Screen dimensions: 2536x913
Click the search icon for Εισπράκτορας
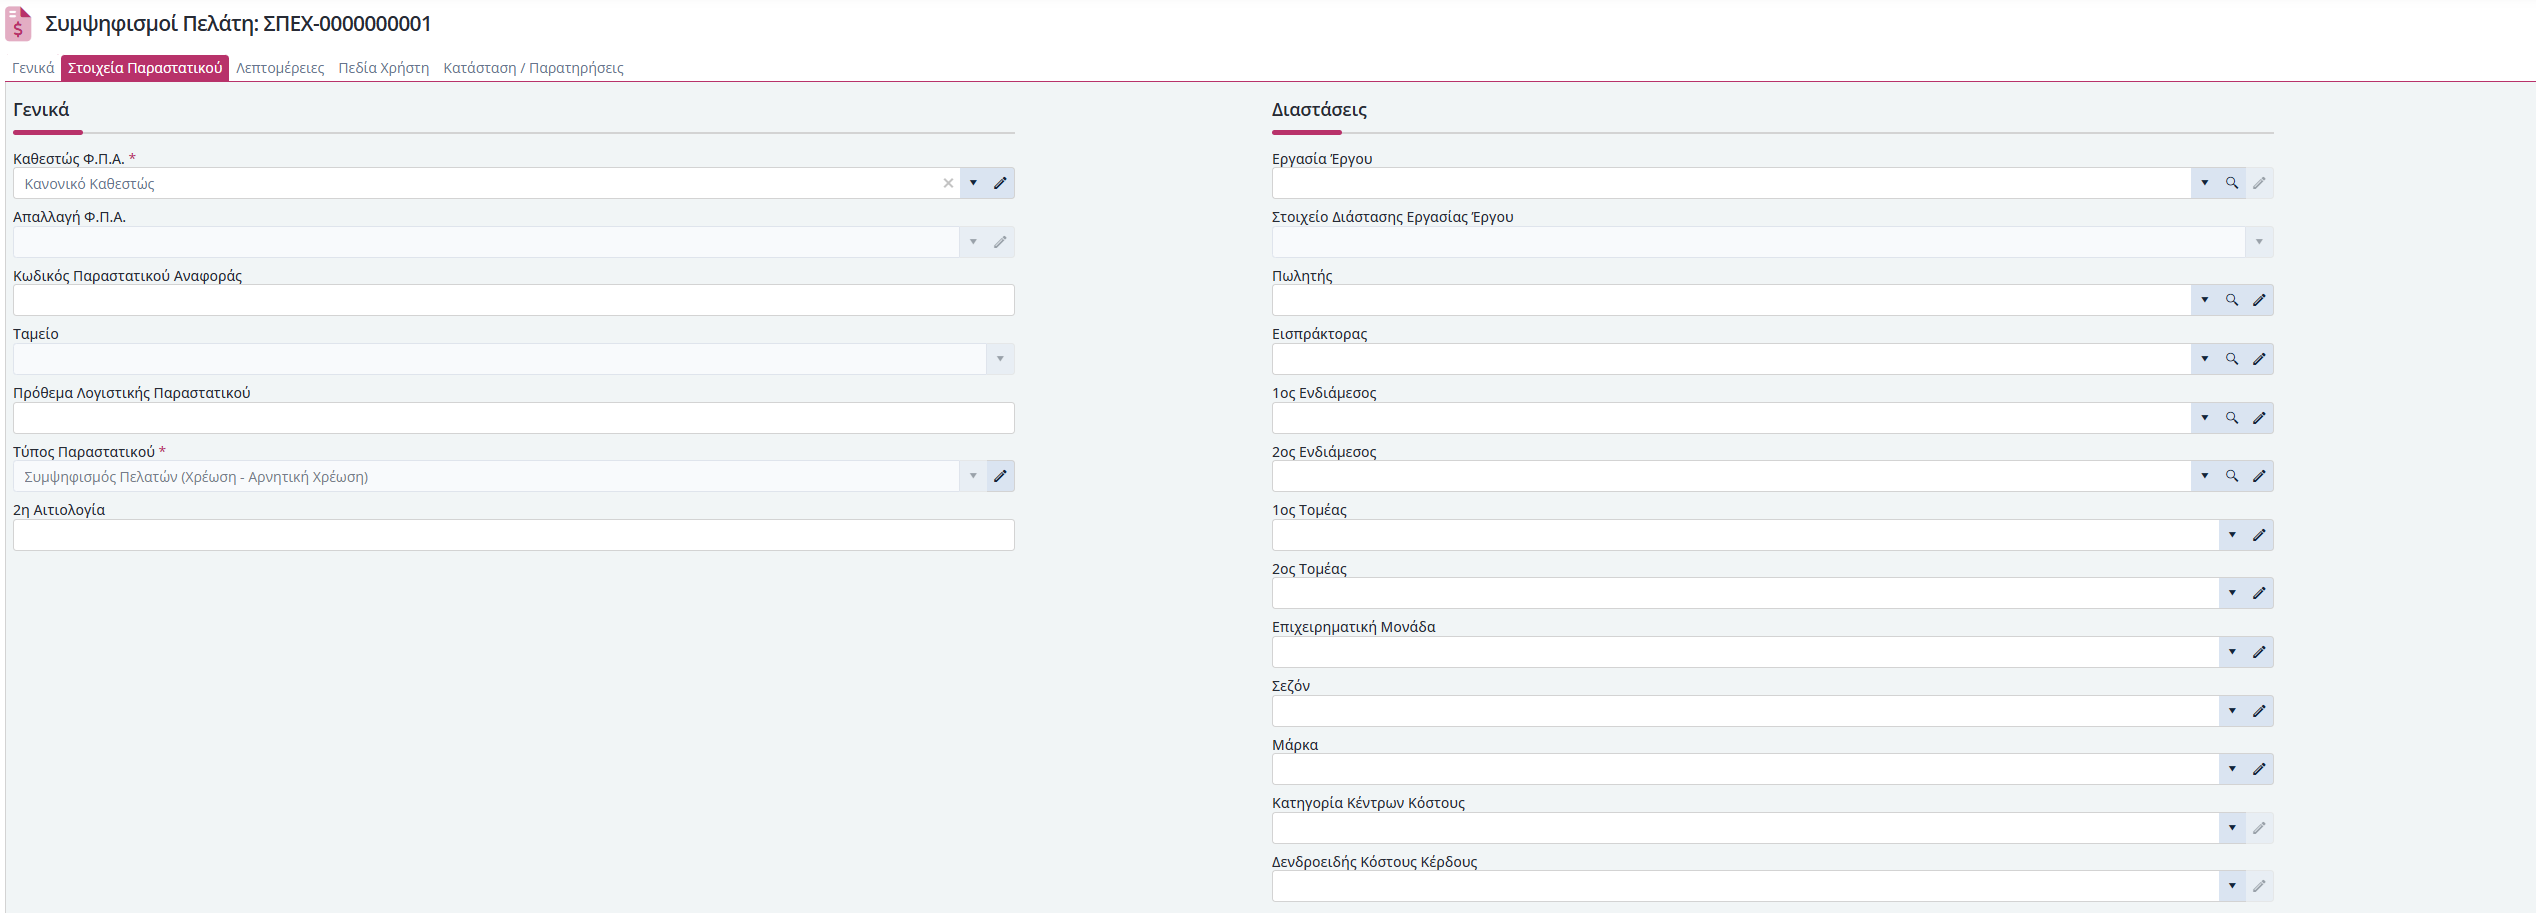(2232, 359)
